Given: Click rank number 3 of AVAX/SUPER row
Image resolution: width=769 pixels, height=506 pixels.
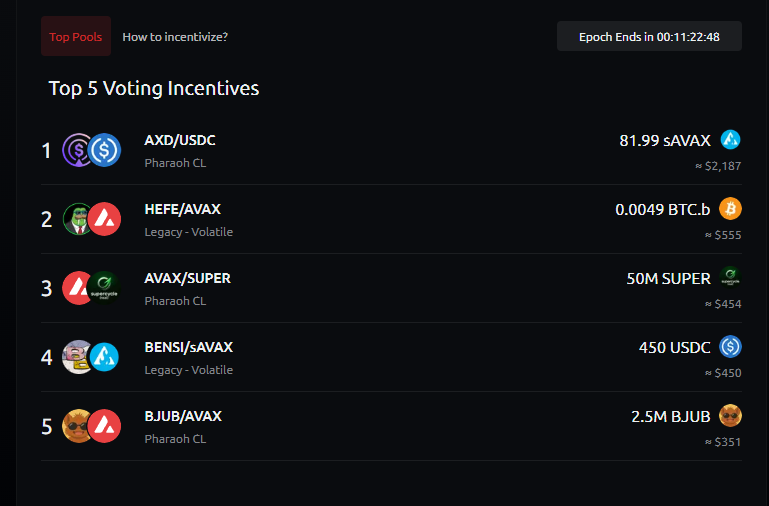Looking at the screenshot, I should click(x=47, y=289).
